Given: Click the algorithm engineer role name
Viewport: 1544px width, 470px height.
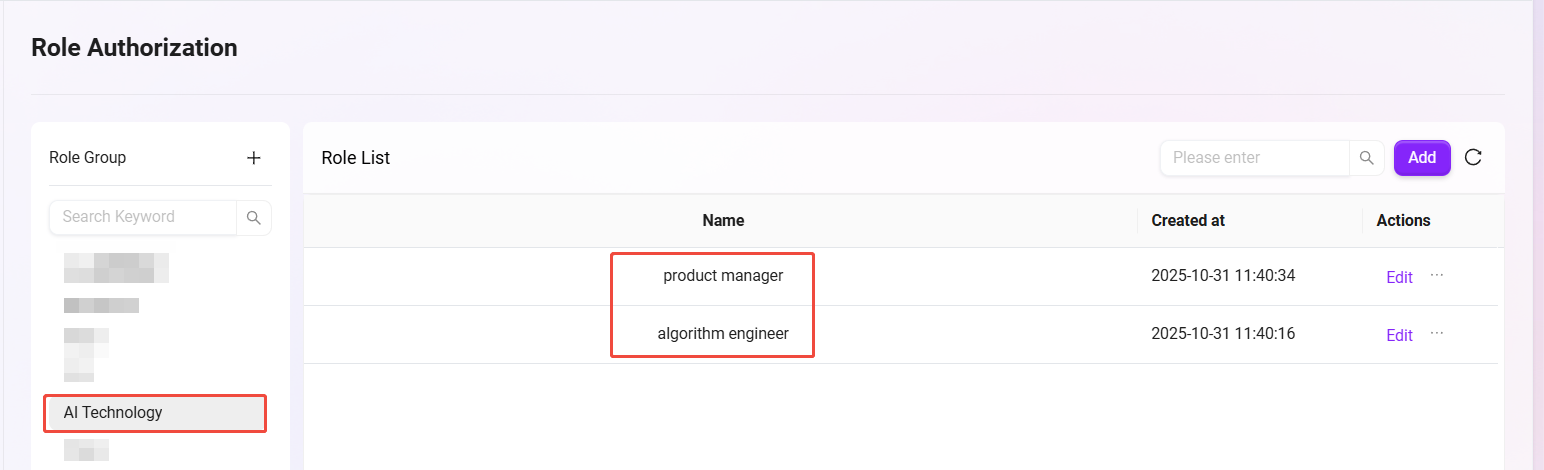Looking at the screenshot, I should (723, 333).
